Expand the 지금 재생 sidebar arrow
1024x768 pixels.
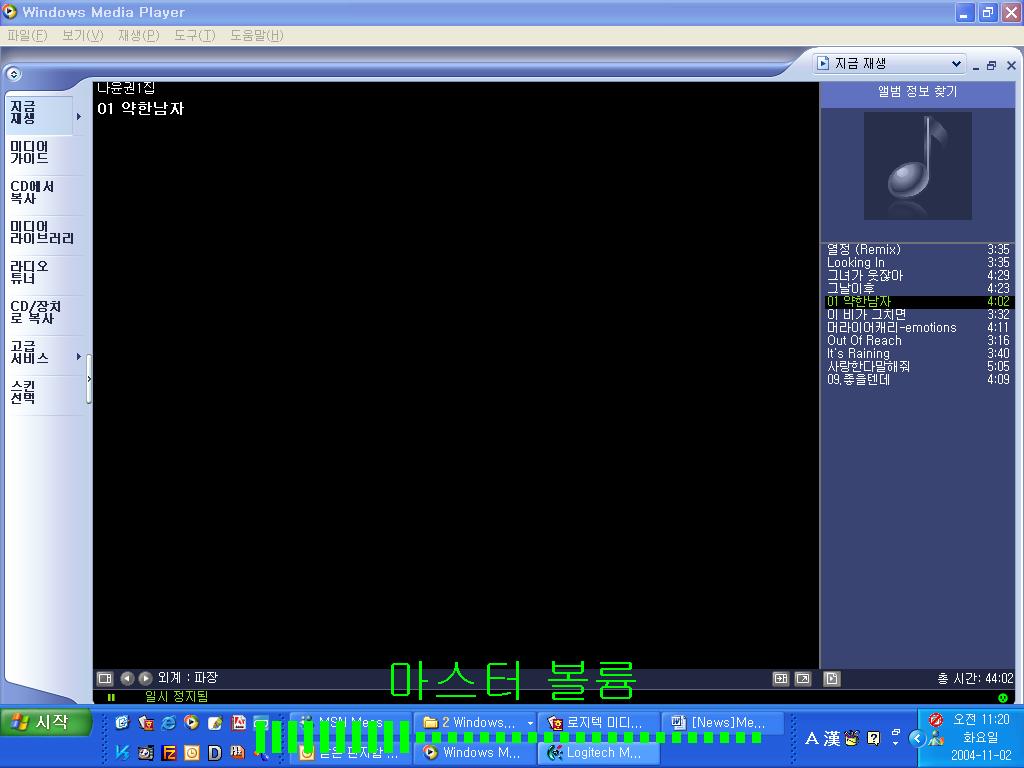(79, 117)
